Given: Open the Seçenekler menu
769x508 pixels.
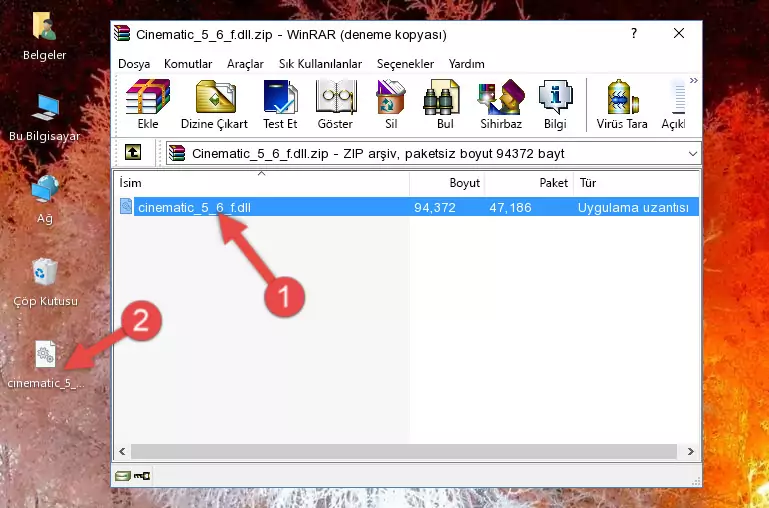Looking at the screenshot, I should pyautogui.click(x=405, y=64).
